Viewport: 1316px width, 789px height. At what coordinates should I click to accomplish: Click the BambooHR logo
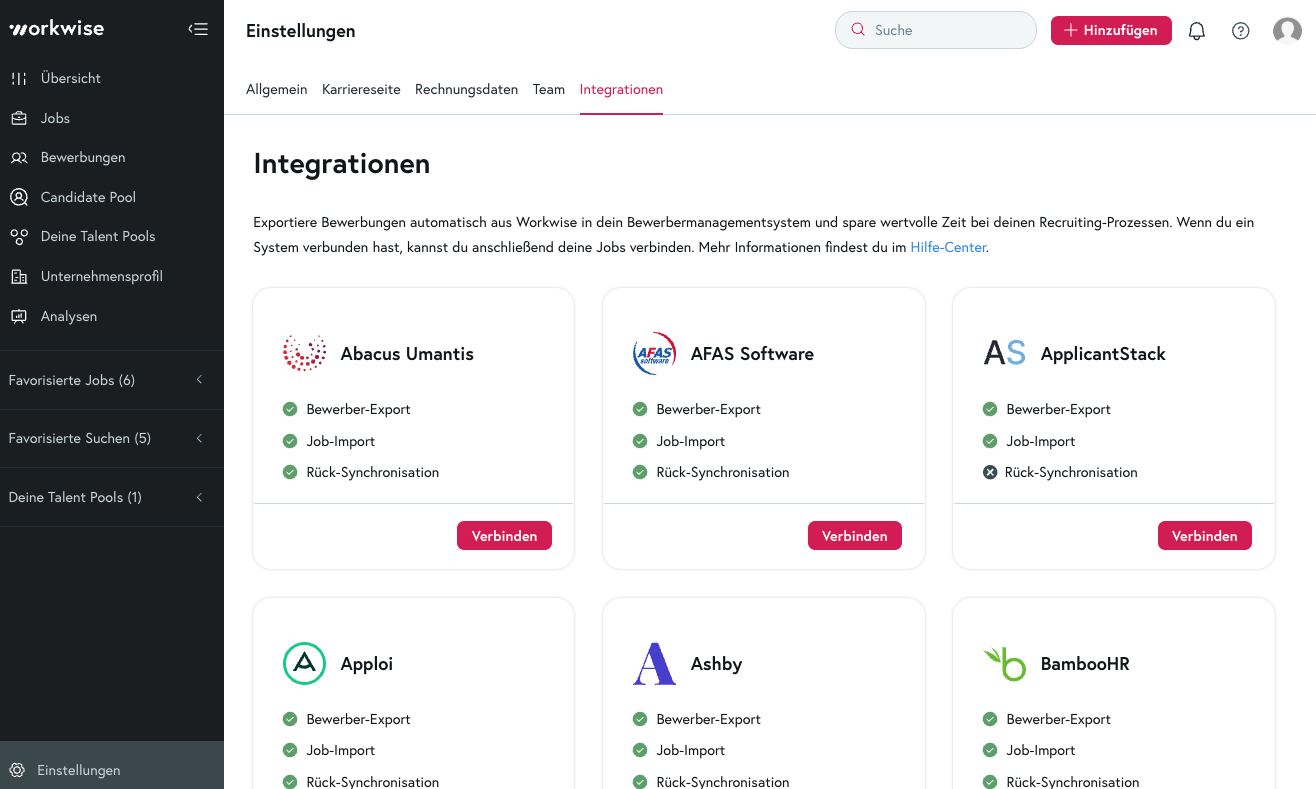point(1004,663)
